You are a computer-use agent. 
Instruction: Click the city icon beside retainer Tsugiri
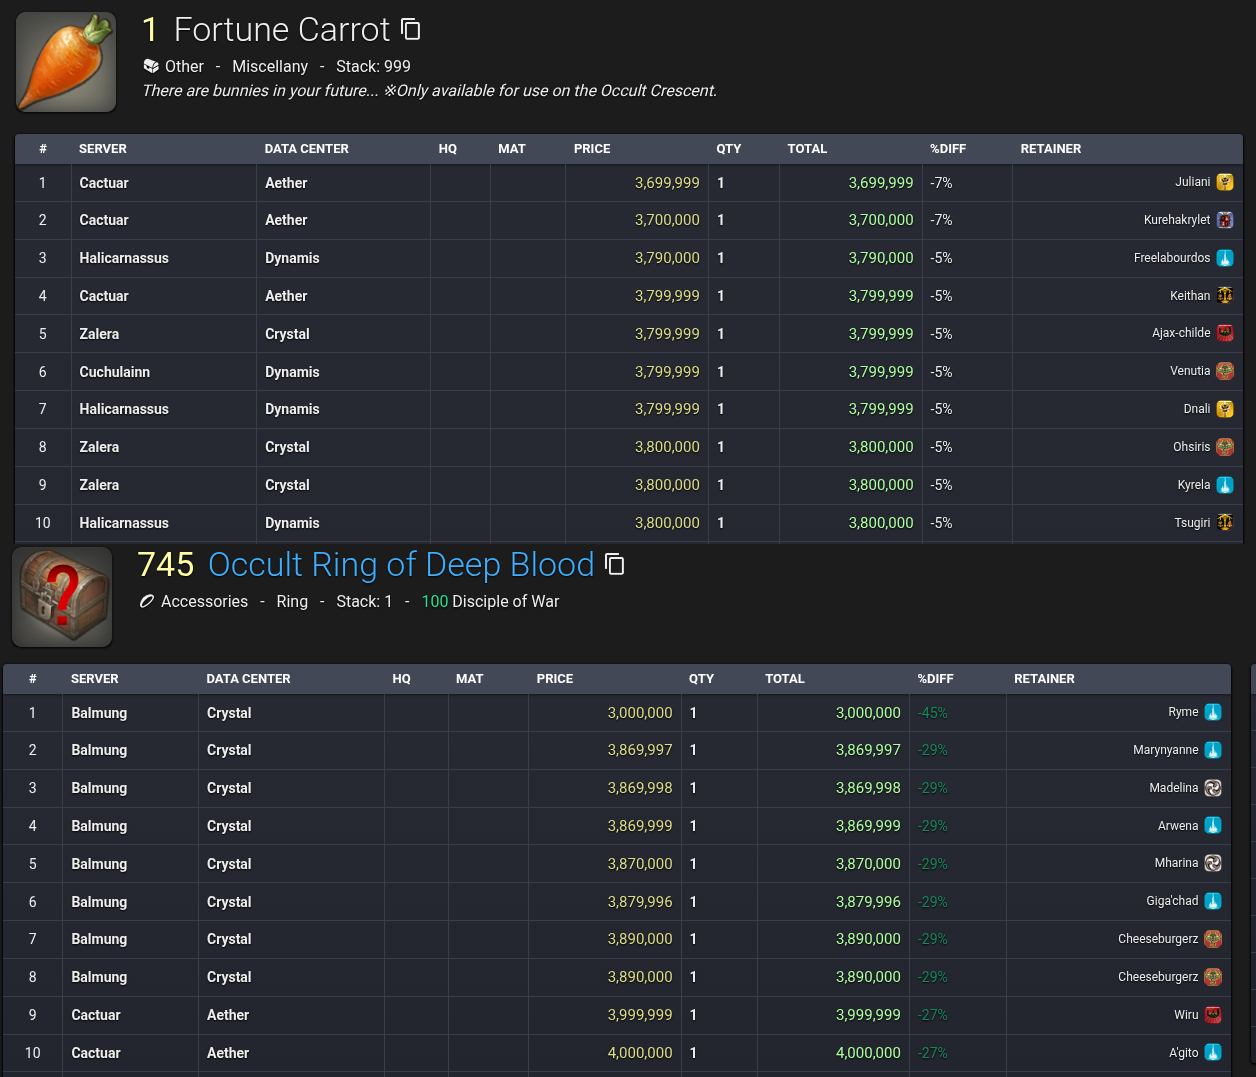pos(1225,522)
